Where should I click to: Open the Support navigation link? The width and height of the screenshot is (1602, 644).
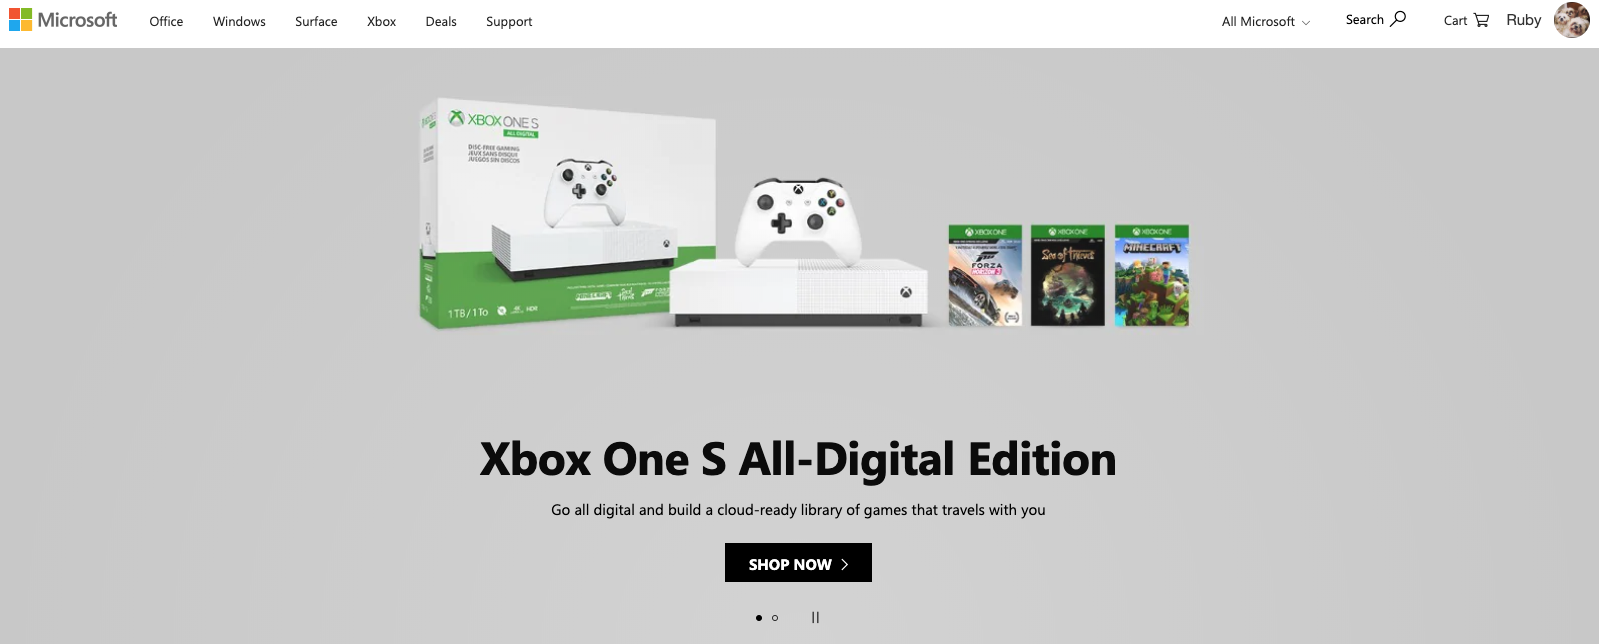point(509,21)
